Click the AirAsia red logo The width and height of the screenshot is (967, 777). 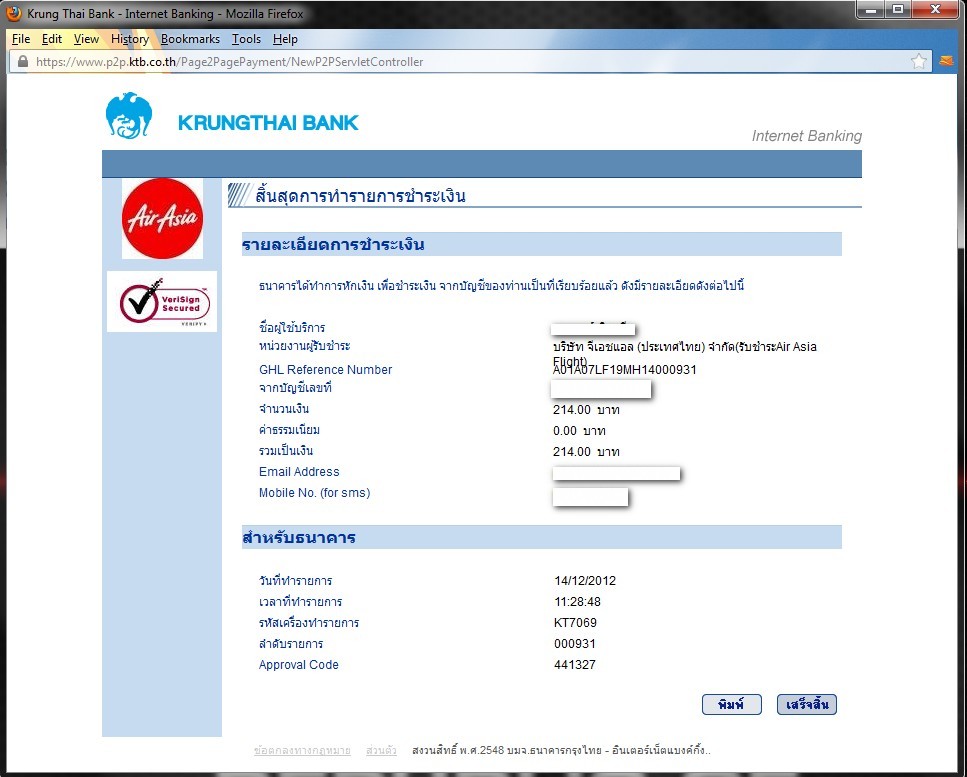[162, 218]
